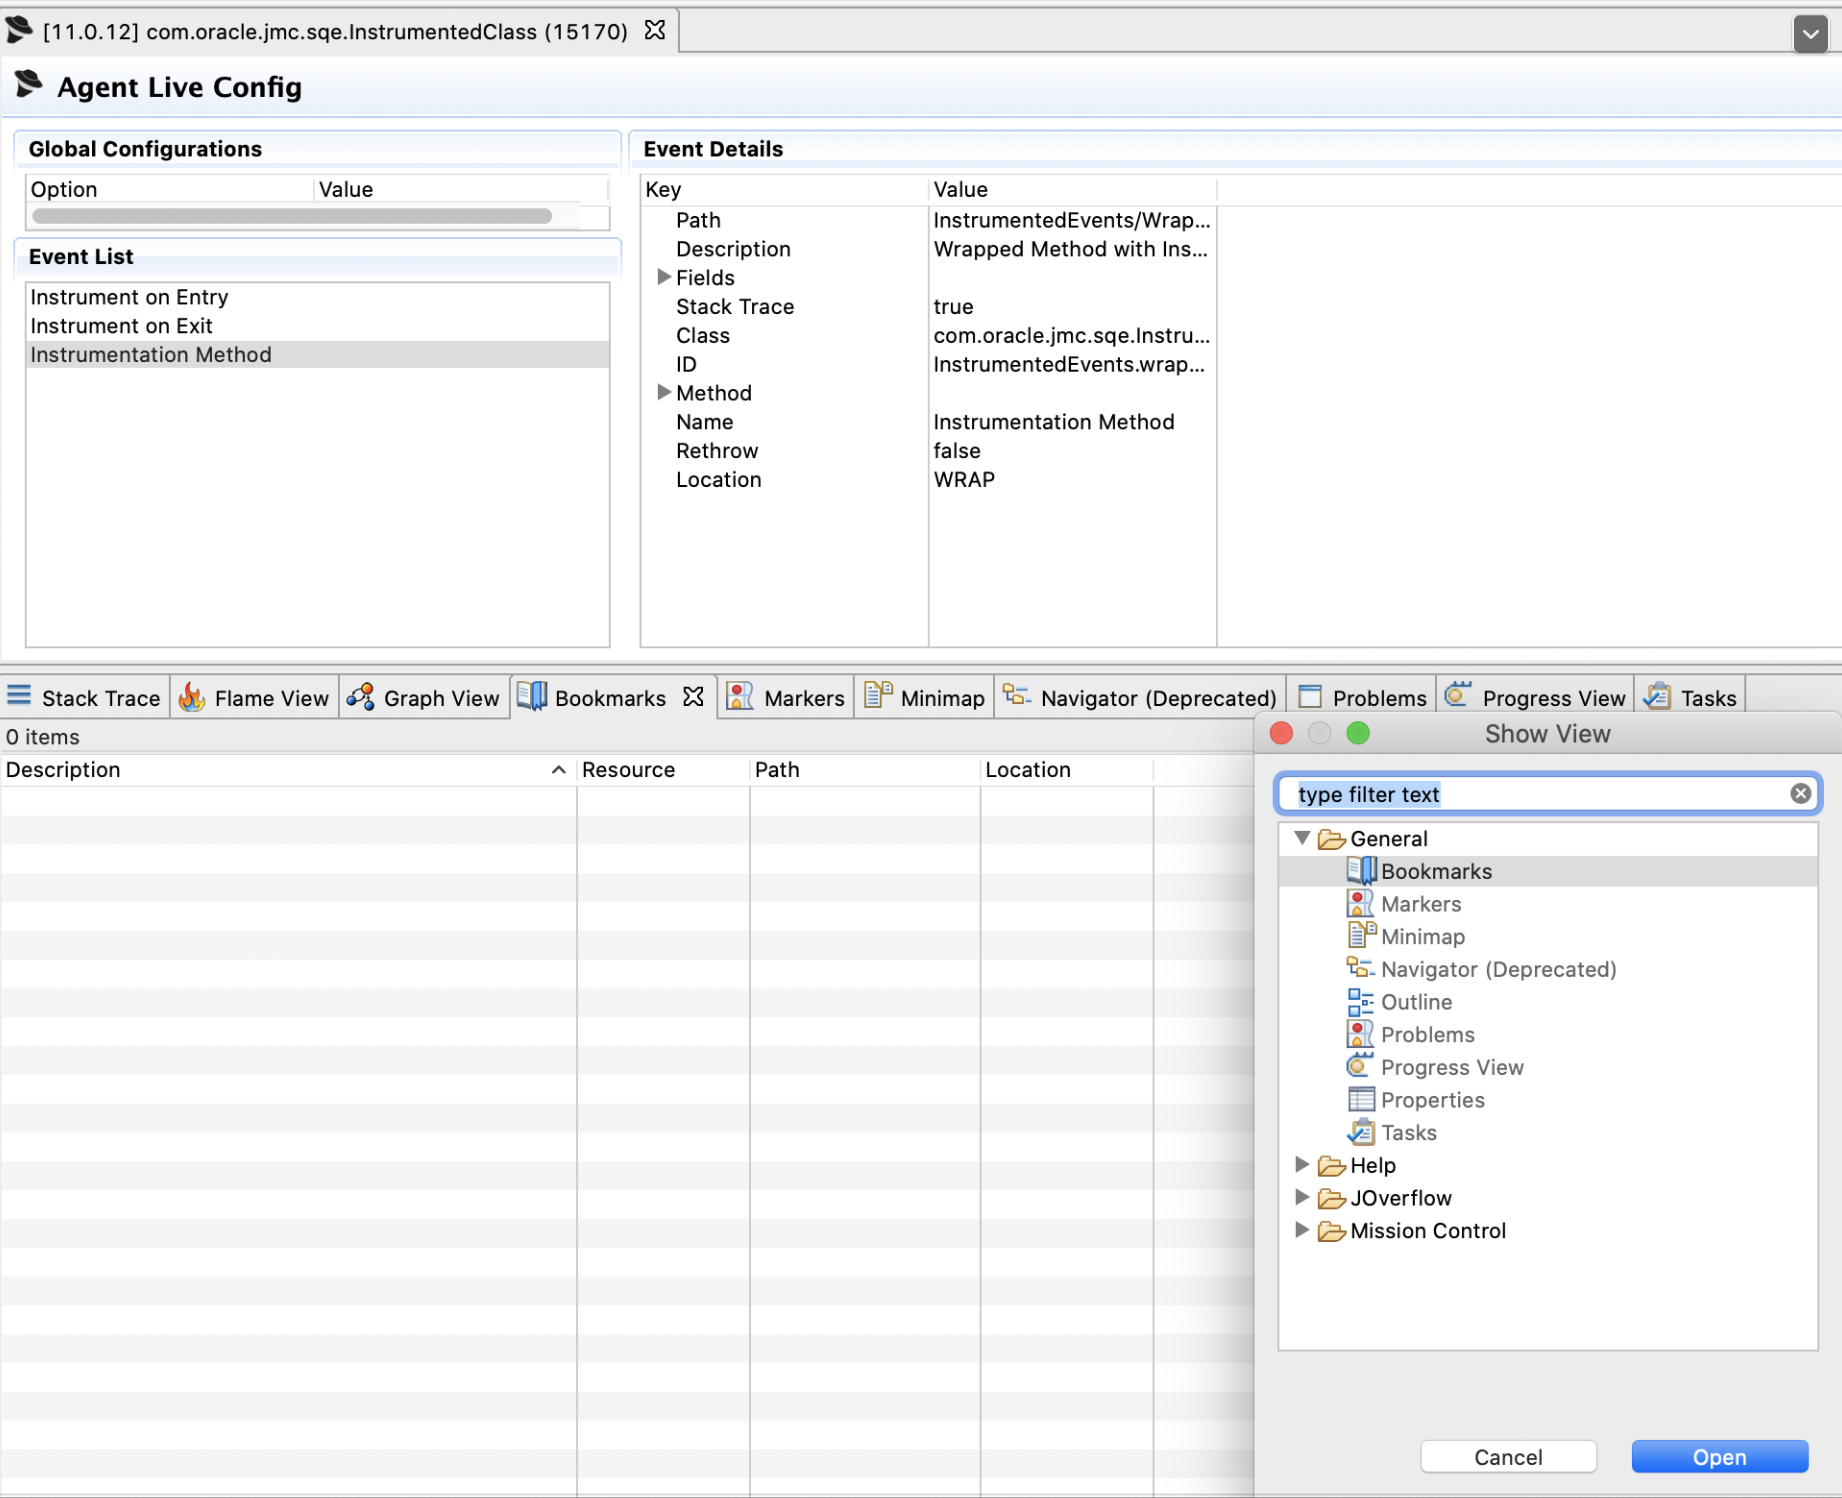This screenshot has height=1498, width=1842.
Task: Cancel the Show View dialog
Action: pyautogui.click(x=1507, y=1457)
